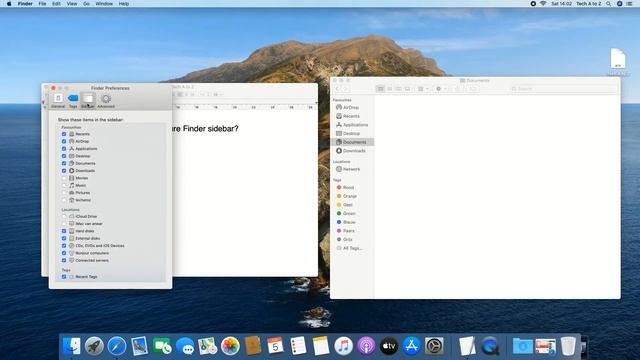640x360 pixels.
Task: Uncheck the Connected servers checkbox
Action: point(64,260)
